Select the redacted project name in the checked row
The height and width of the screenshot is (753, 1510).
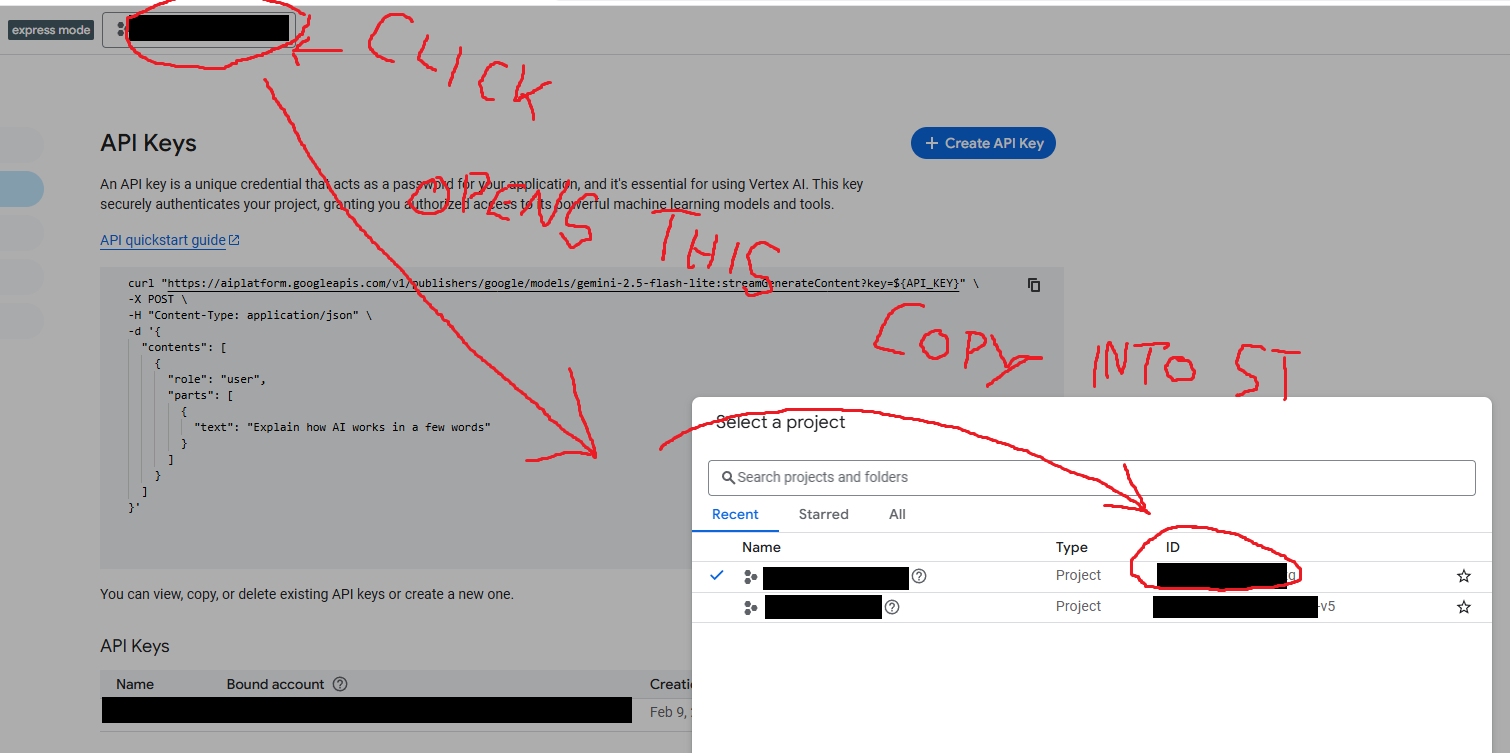(836, 578)
